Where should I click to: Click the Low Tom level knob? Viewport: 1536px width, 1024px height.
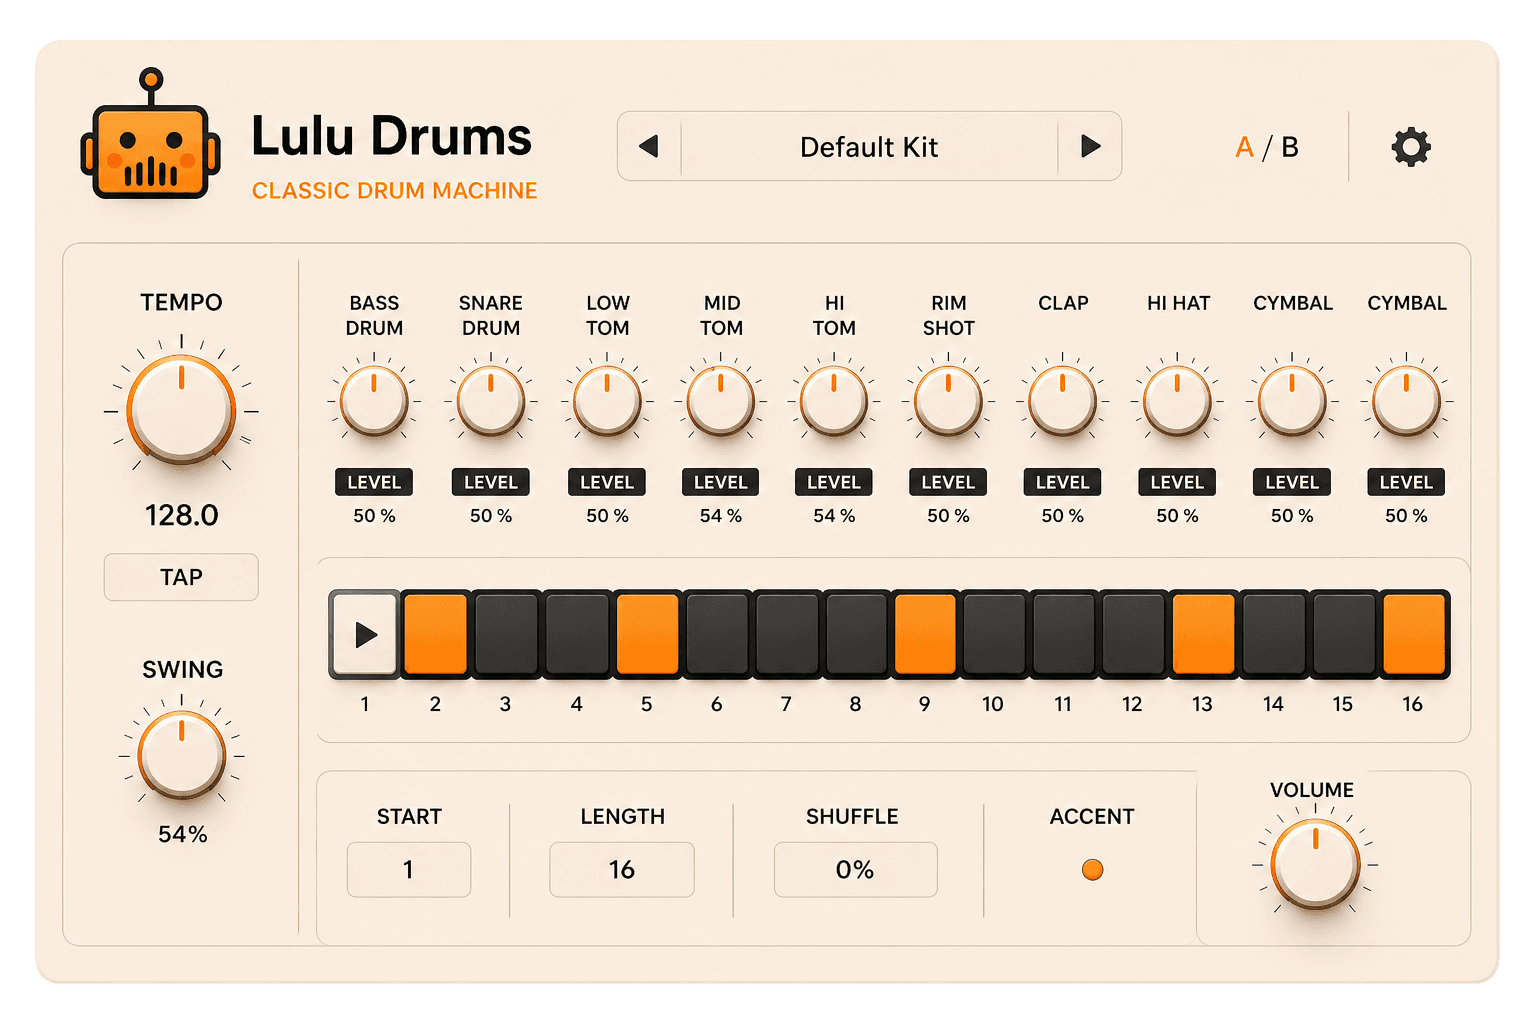pyautogui.click(x=607, y=401)
